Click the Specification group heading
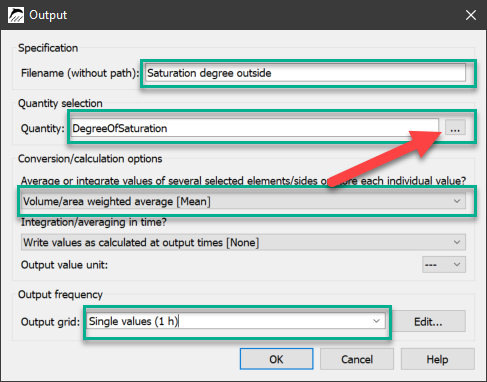This screenshot has width=487, height=382. point(48,48)
